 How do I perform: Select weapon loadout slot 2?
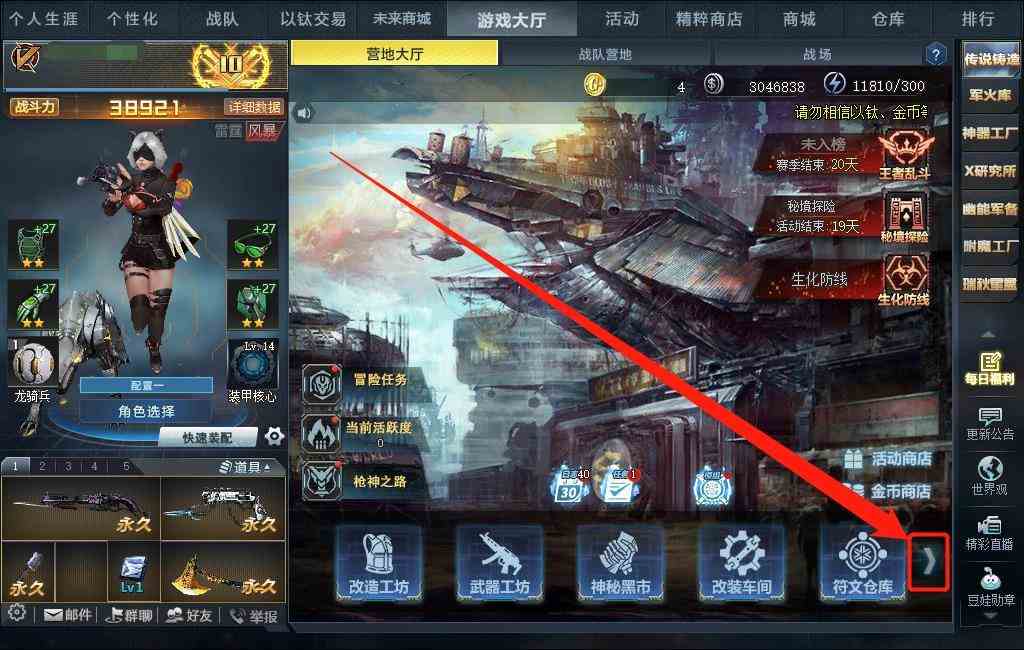(x=42, y=466)
